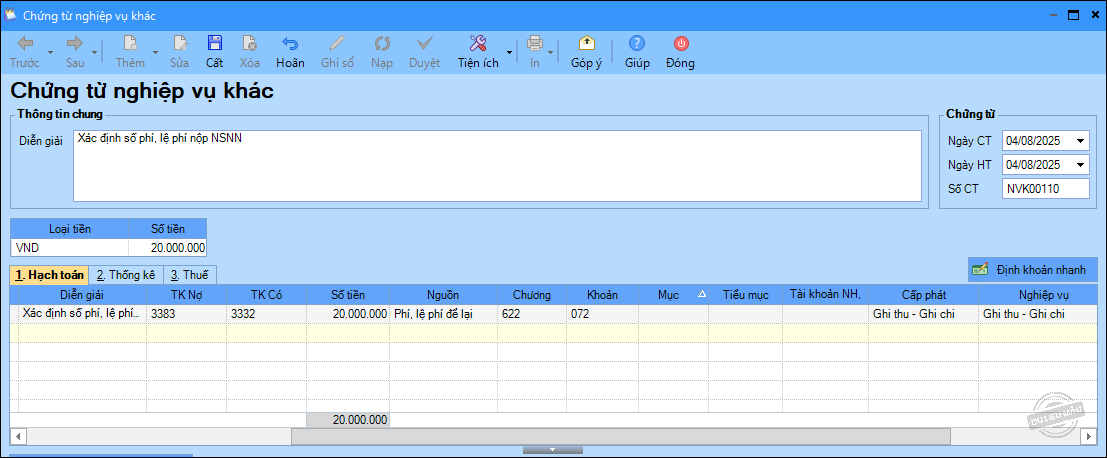Maximize the window

click(x=1073, y=15)
